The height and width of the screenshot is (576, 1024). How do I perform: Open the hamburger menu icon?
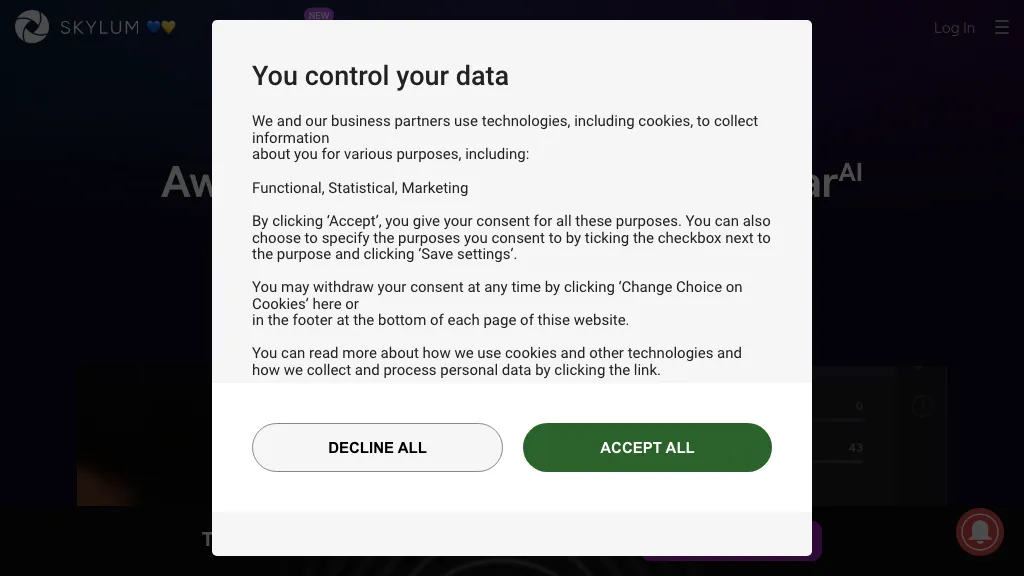click(x=1001, y=28)
